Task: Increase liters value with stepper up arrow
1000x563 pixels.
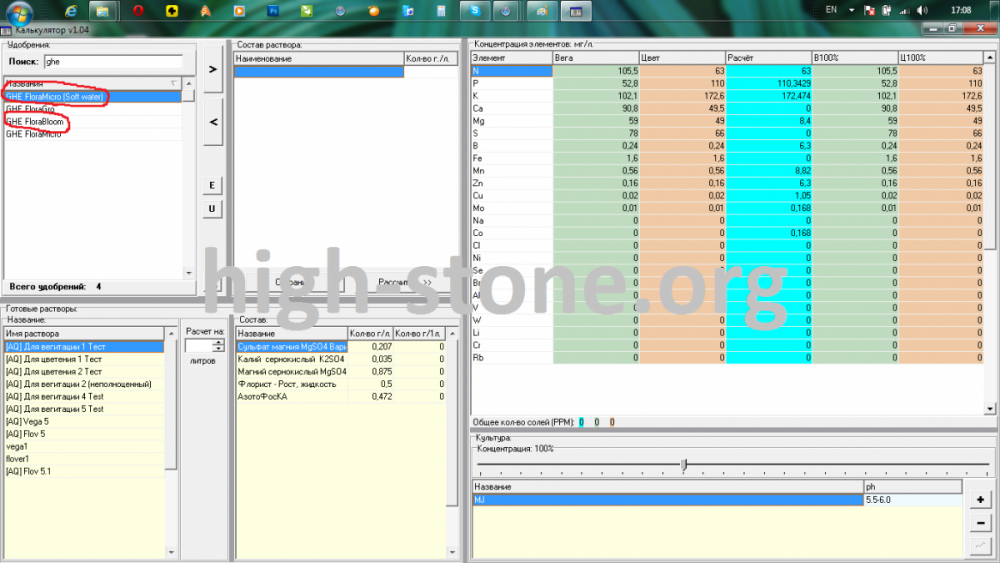Action: coord(219,342)
